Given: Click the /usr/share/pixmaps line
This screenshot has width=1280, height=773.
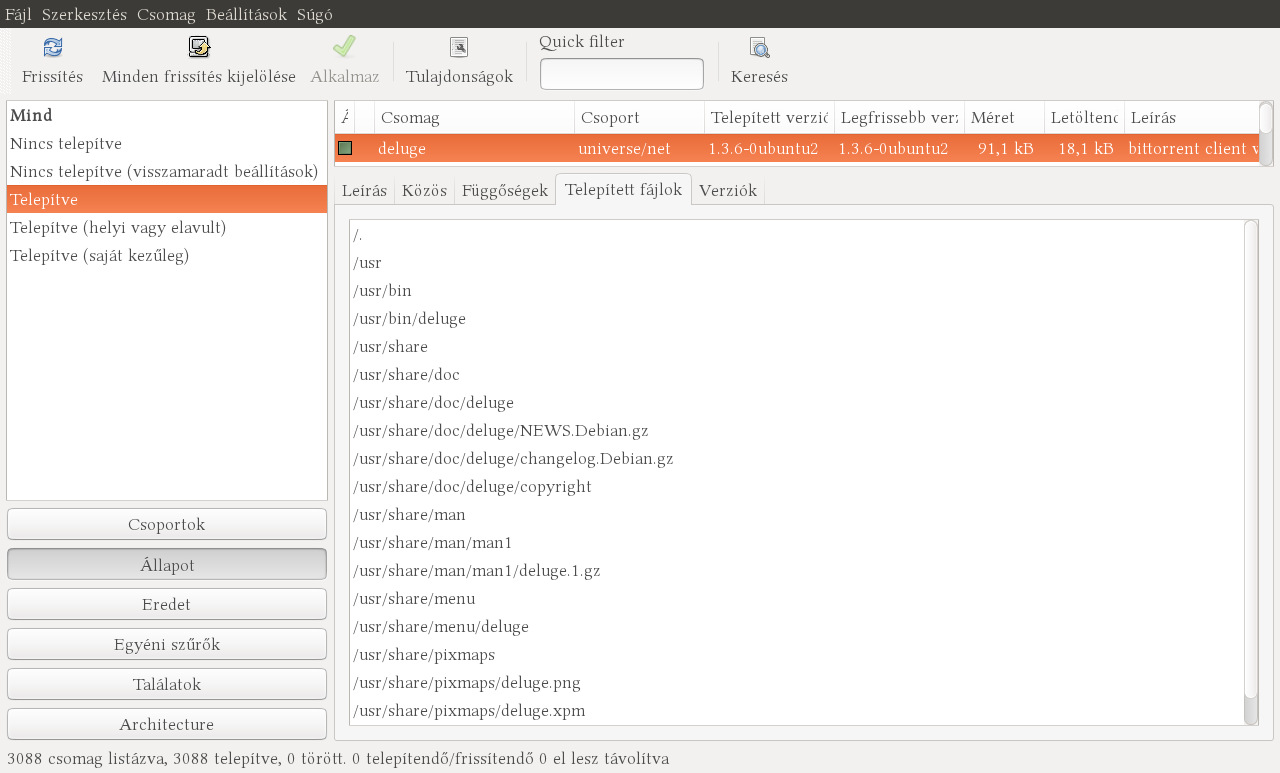Looking at the screenshot, I should click(424, 655).
